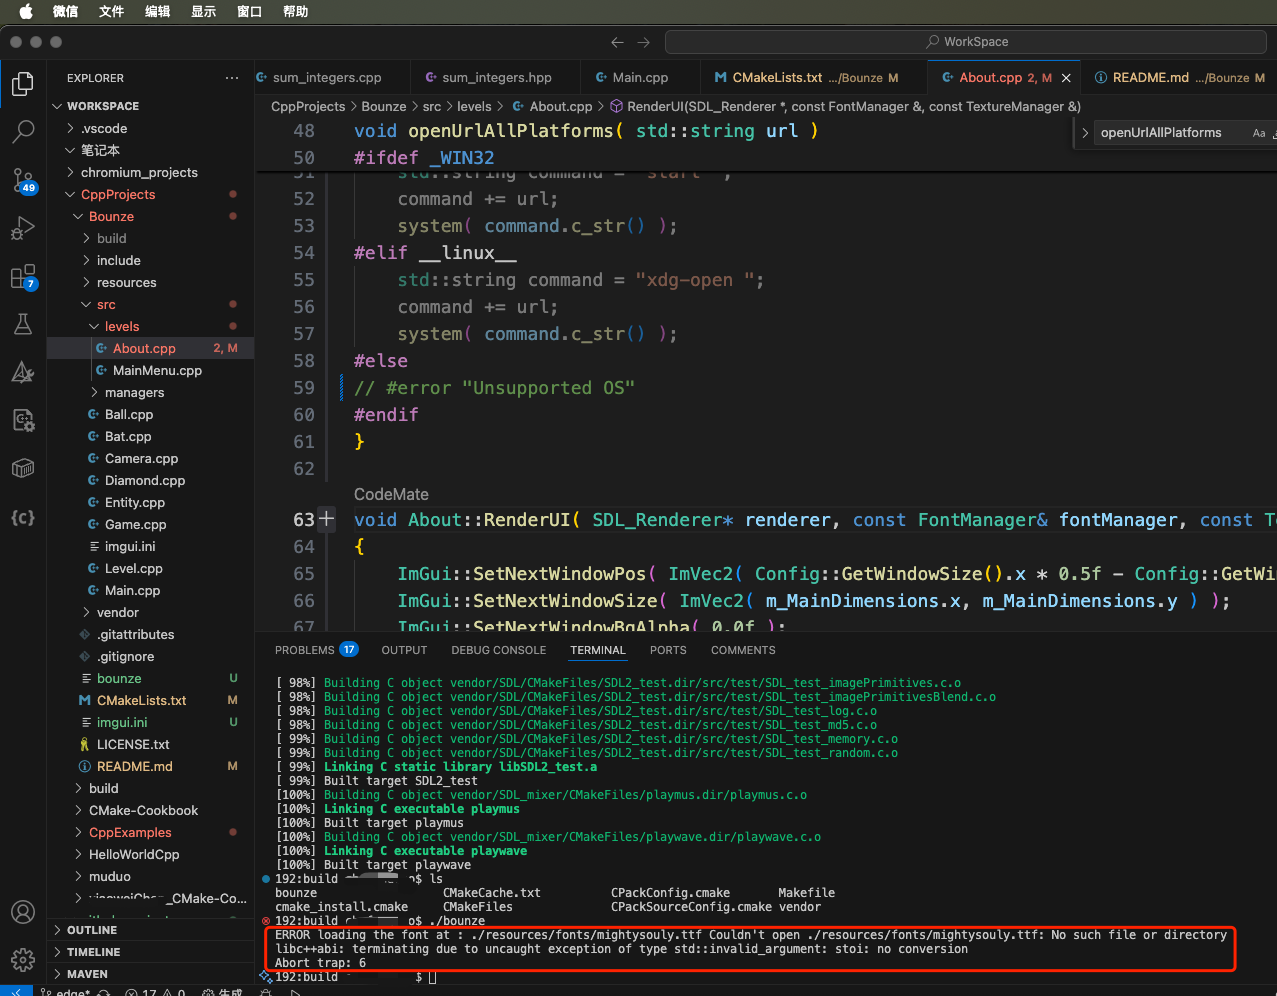Open the PORTS panel tab

click(668, 650)
